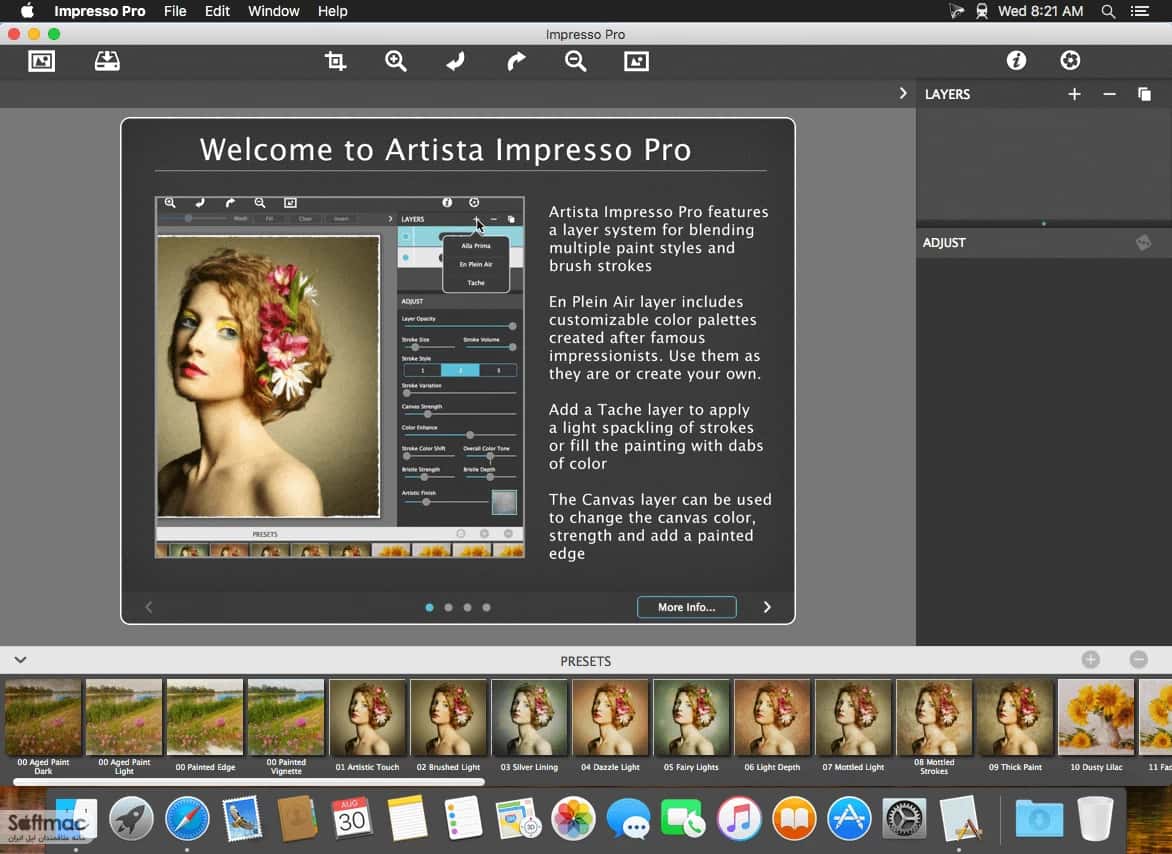Apply the 02 Brushed Light preset

448,725
